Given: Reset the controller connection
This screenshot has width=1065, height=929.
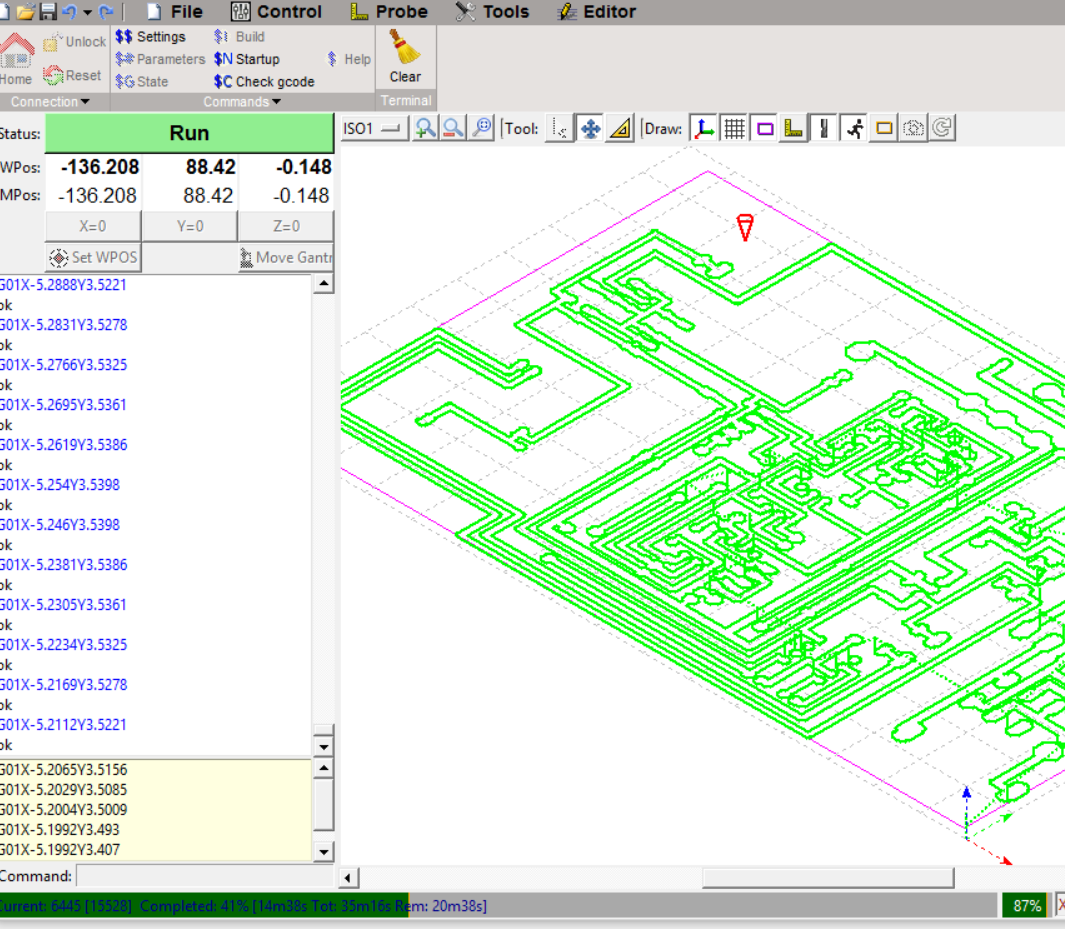Looking at the screenshot, I should pyautogui.click(x=72, y=75).
